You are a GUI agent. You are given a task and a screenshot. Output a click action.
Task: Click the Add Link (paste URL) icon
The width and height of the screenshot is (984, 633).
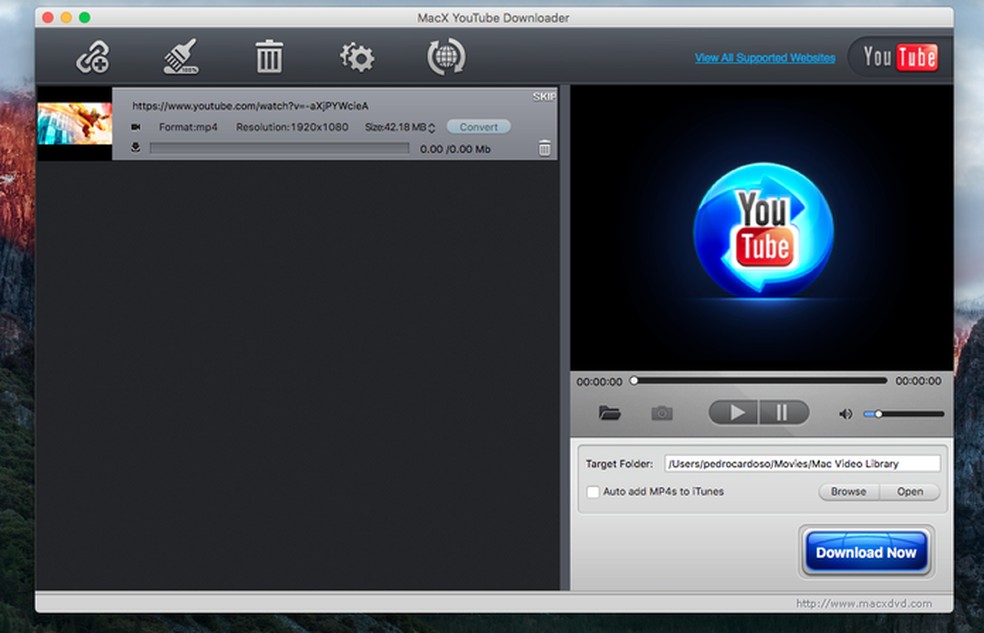[93, 58]
